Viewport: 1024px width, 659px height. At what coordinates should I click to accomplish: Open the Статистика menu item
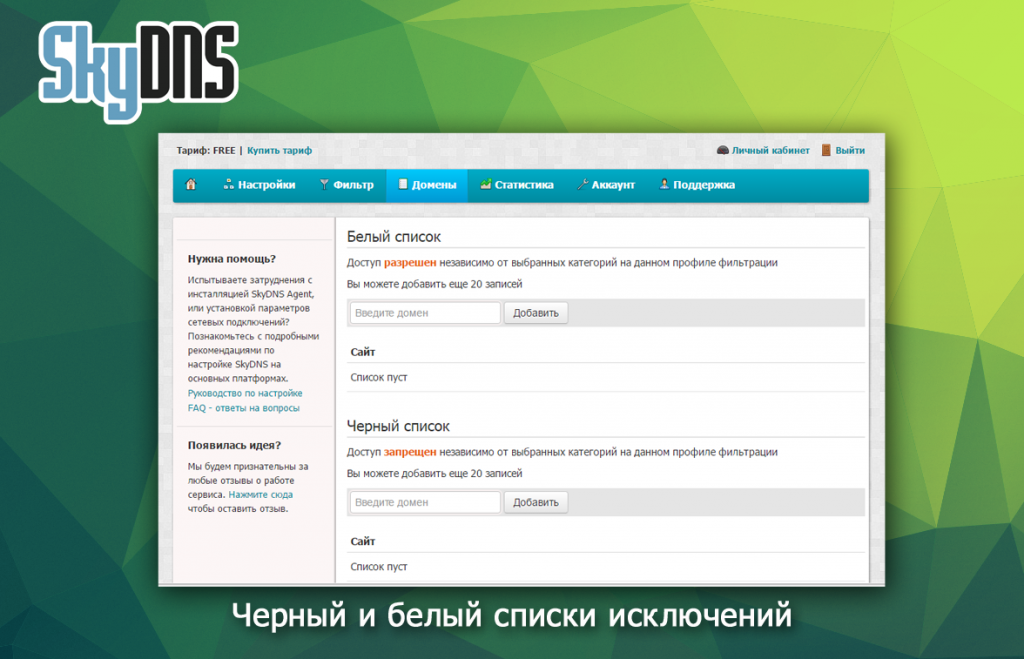coord(517,185)
